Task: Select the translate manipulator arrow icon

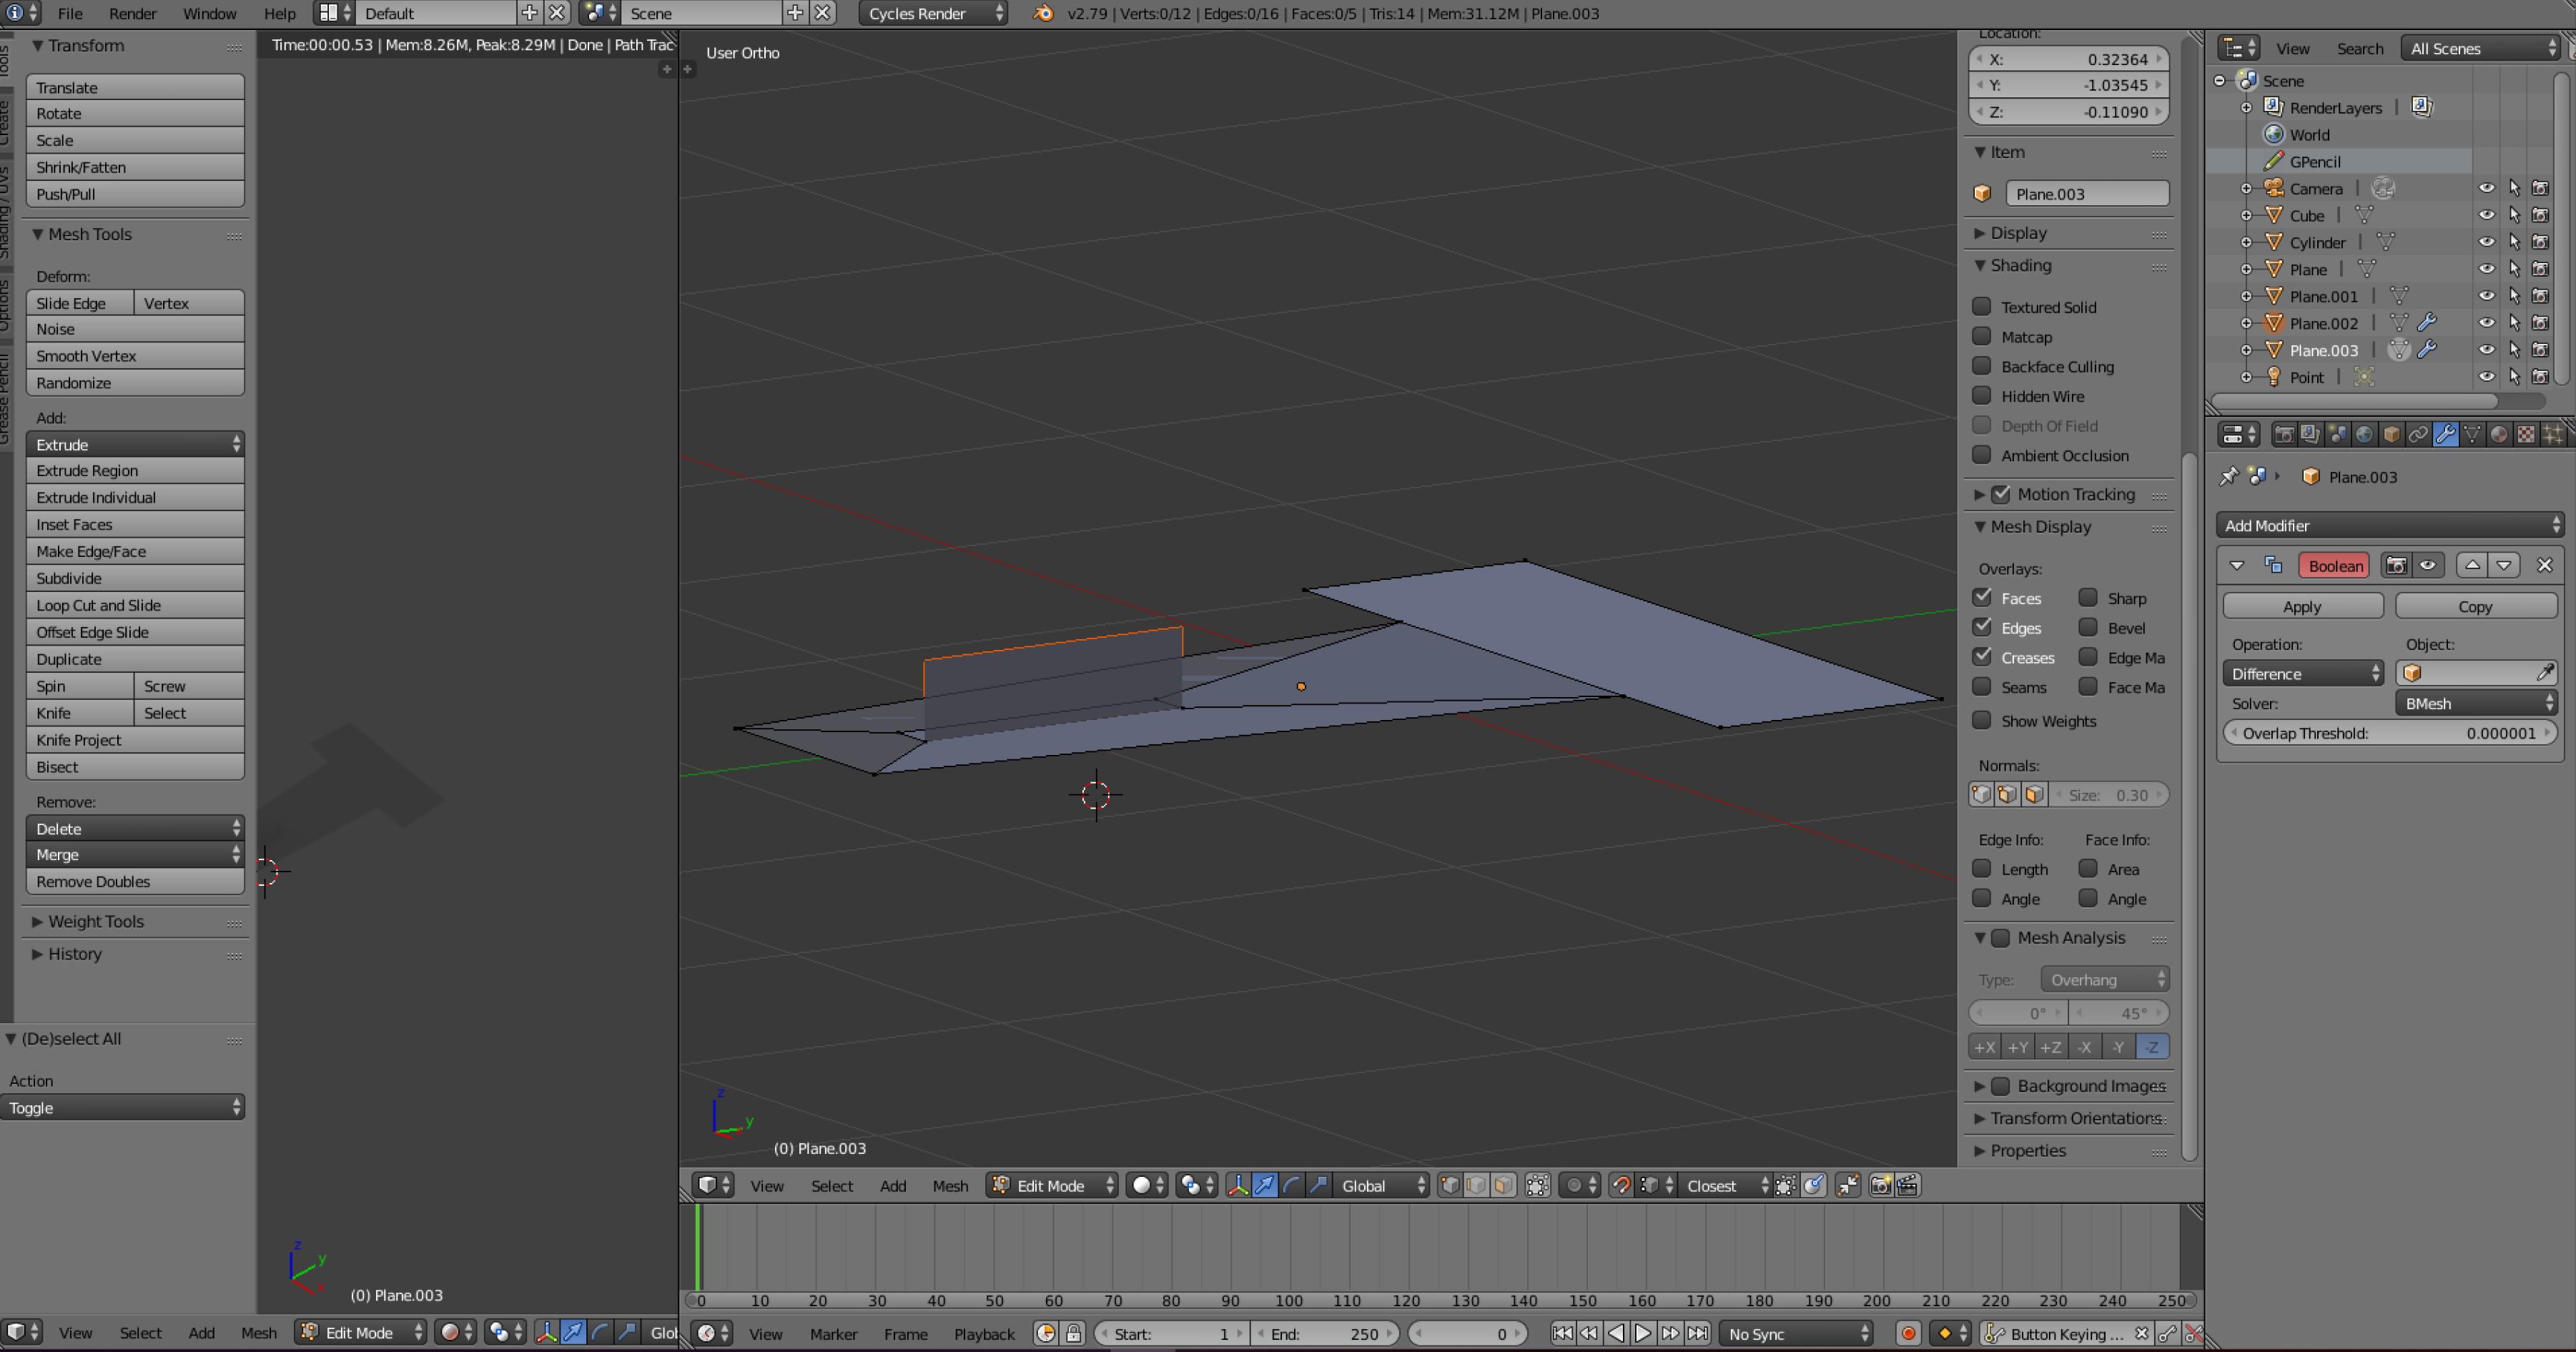Action: [x=1265, y=1186]
